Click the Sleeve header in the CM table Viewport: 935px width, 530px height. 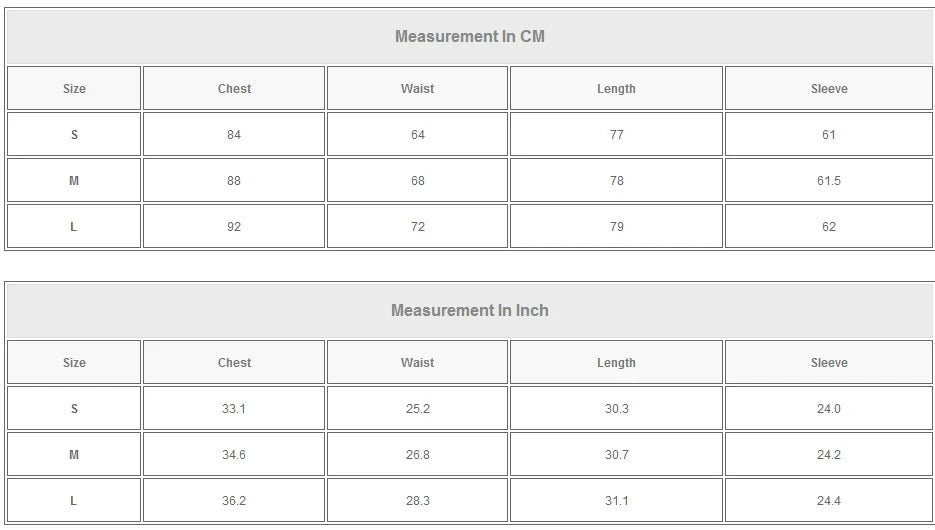pos(829,89)
